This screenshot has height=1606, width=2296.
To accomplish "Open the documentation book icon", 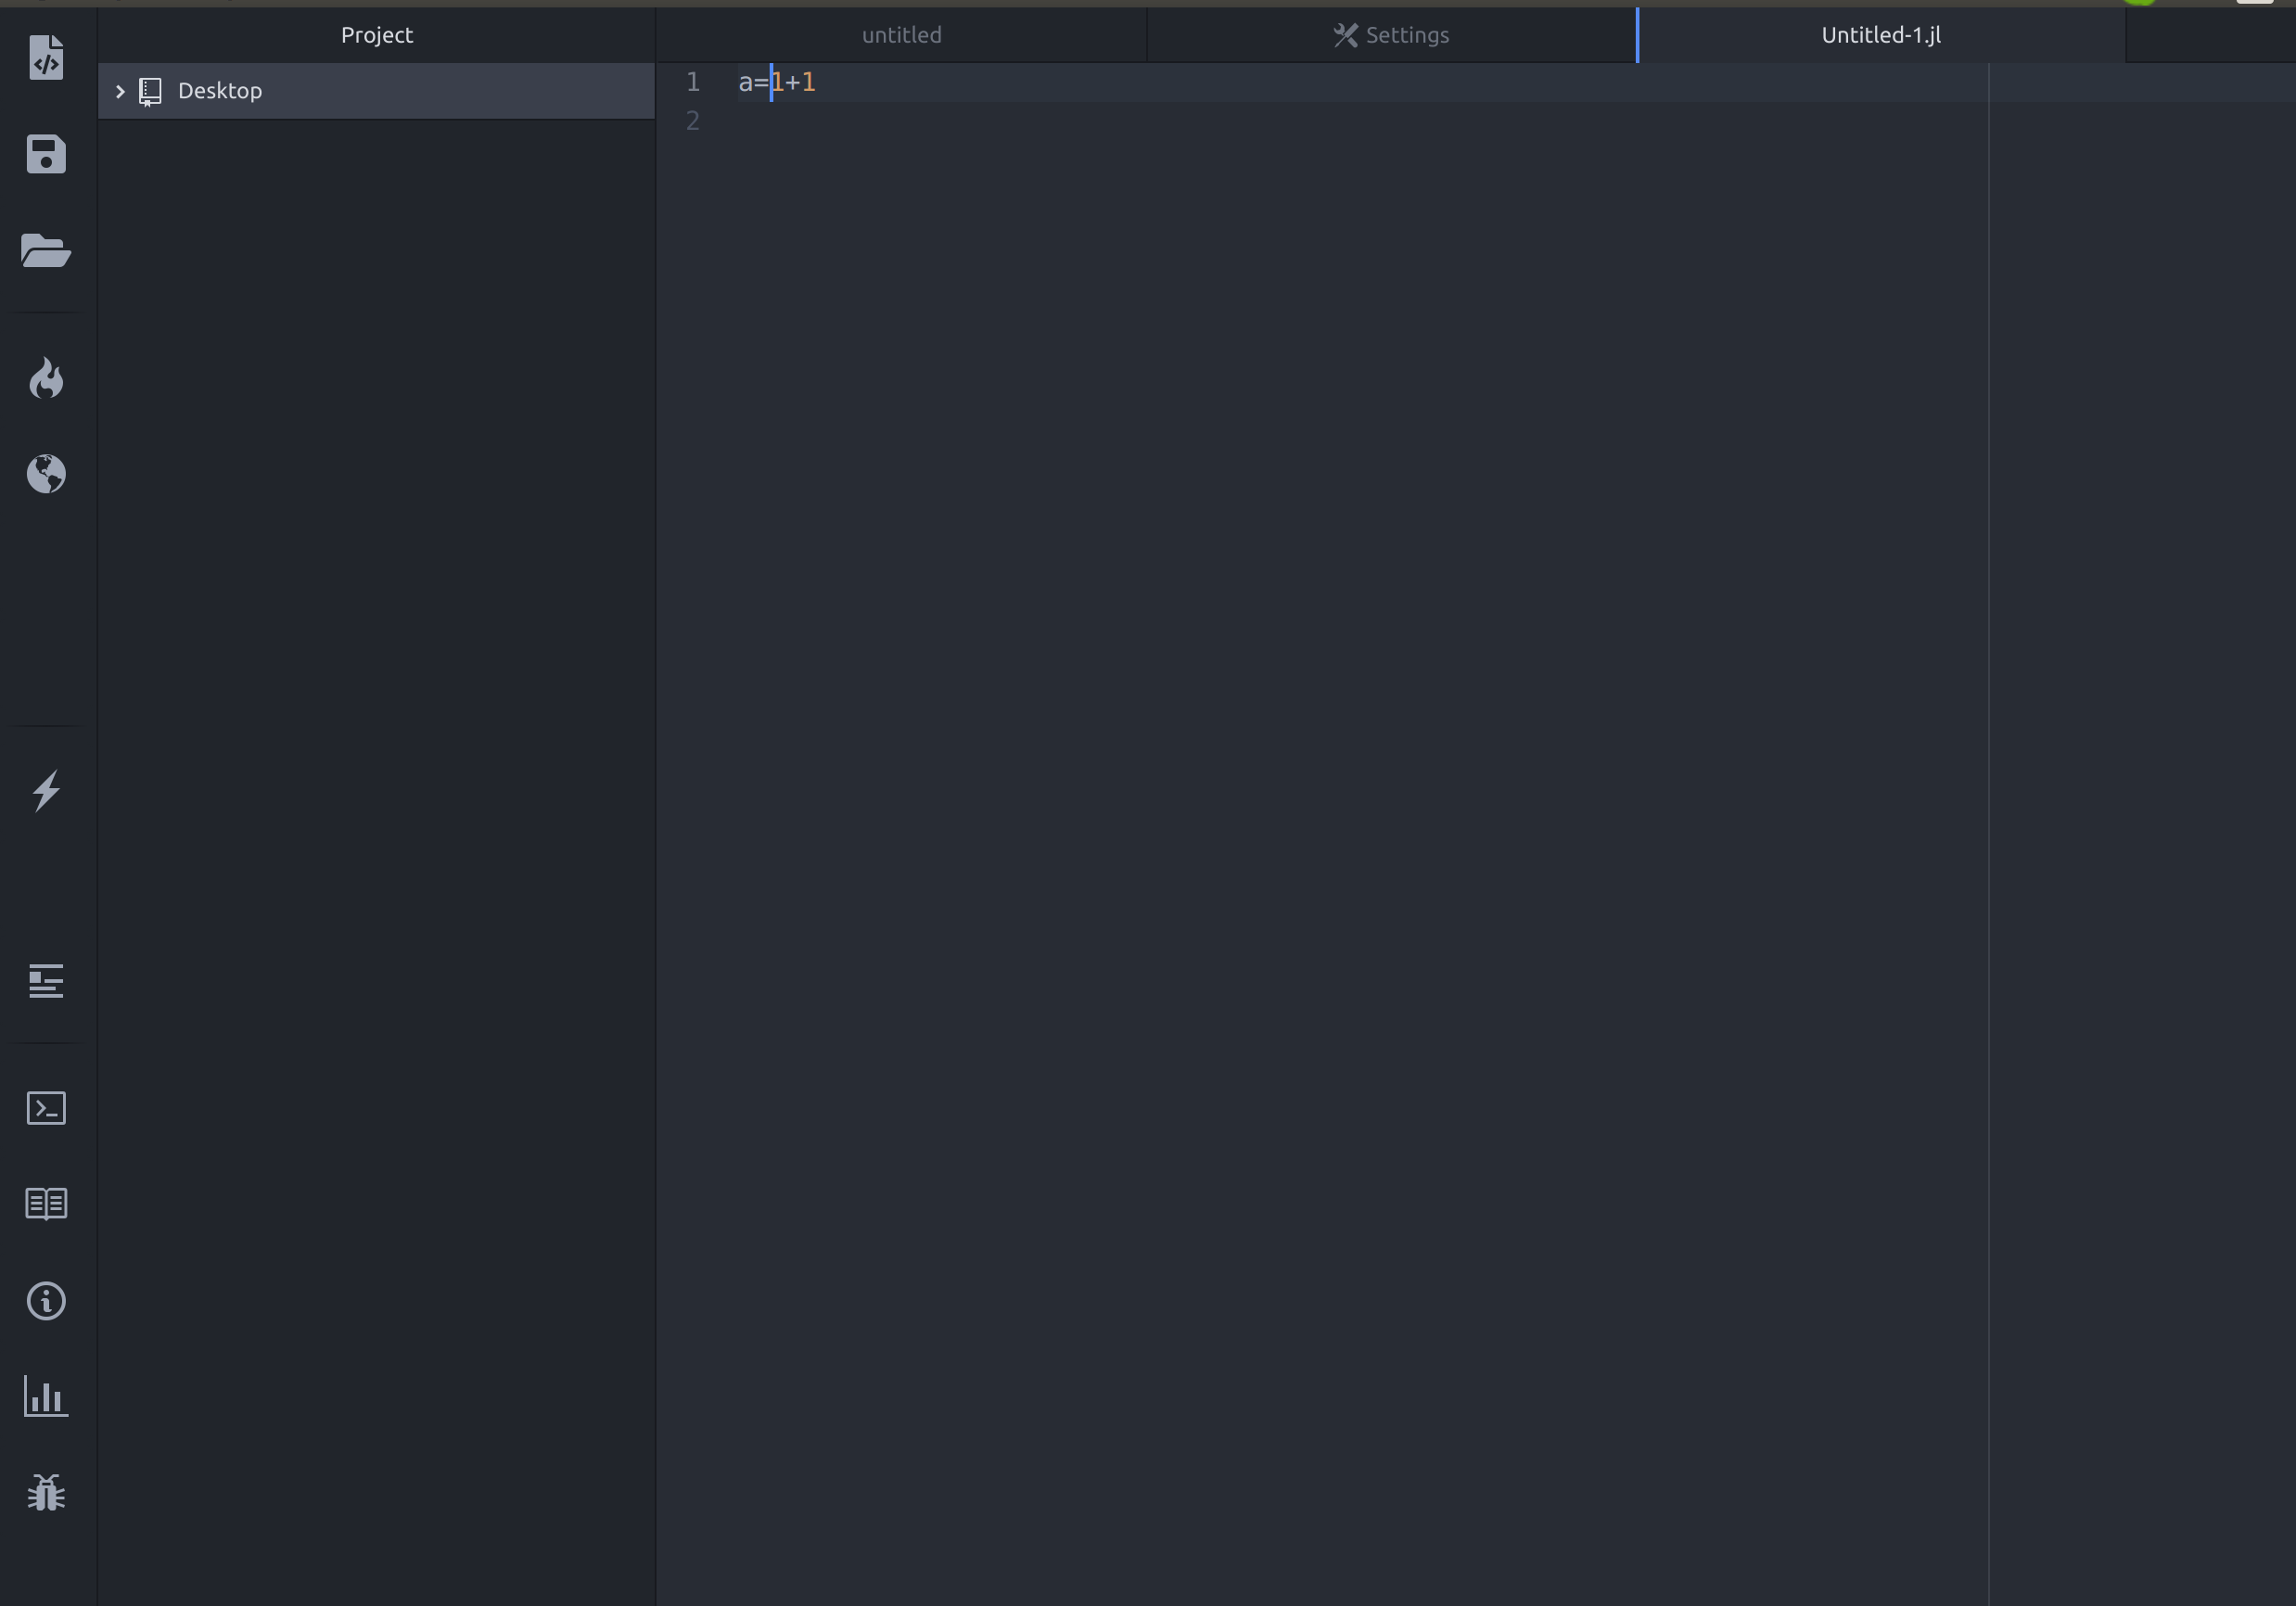I will 47,1204.
